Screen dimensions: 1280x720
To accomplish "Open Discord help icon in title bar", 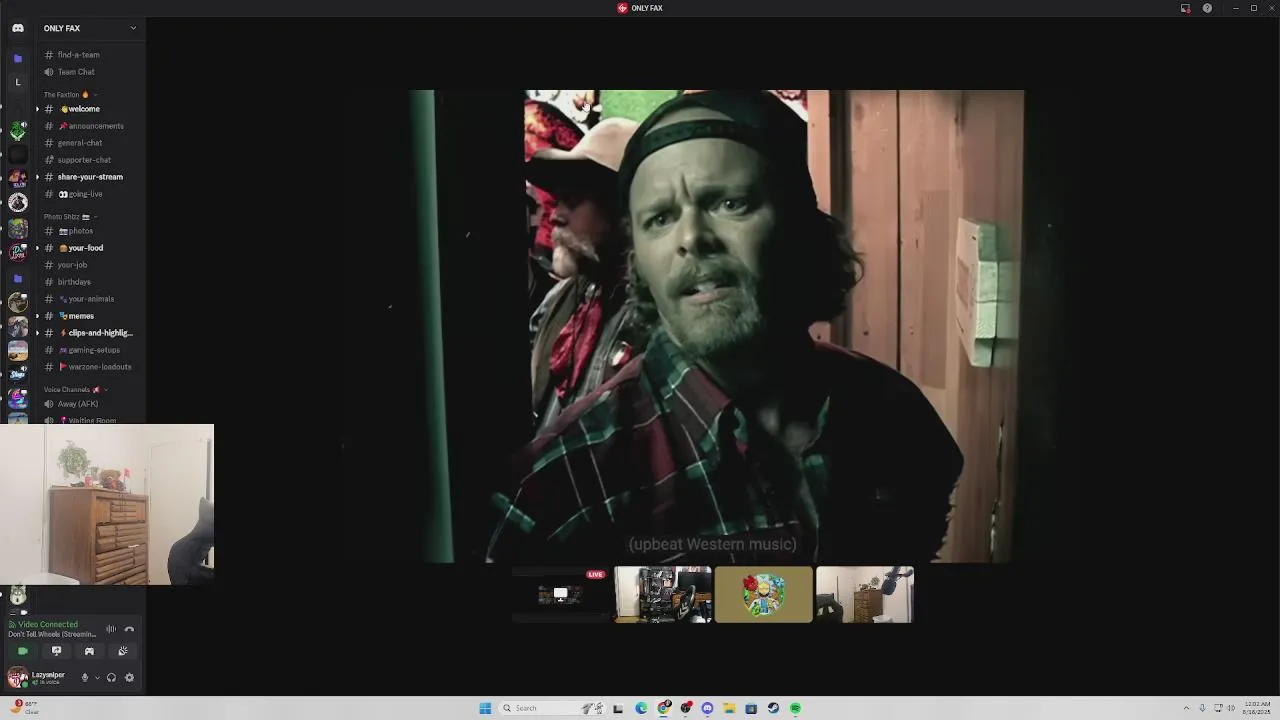I will click(1207, 8).
